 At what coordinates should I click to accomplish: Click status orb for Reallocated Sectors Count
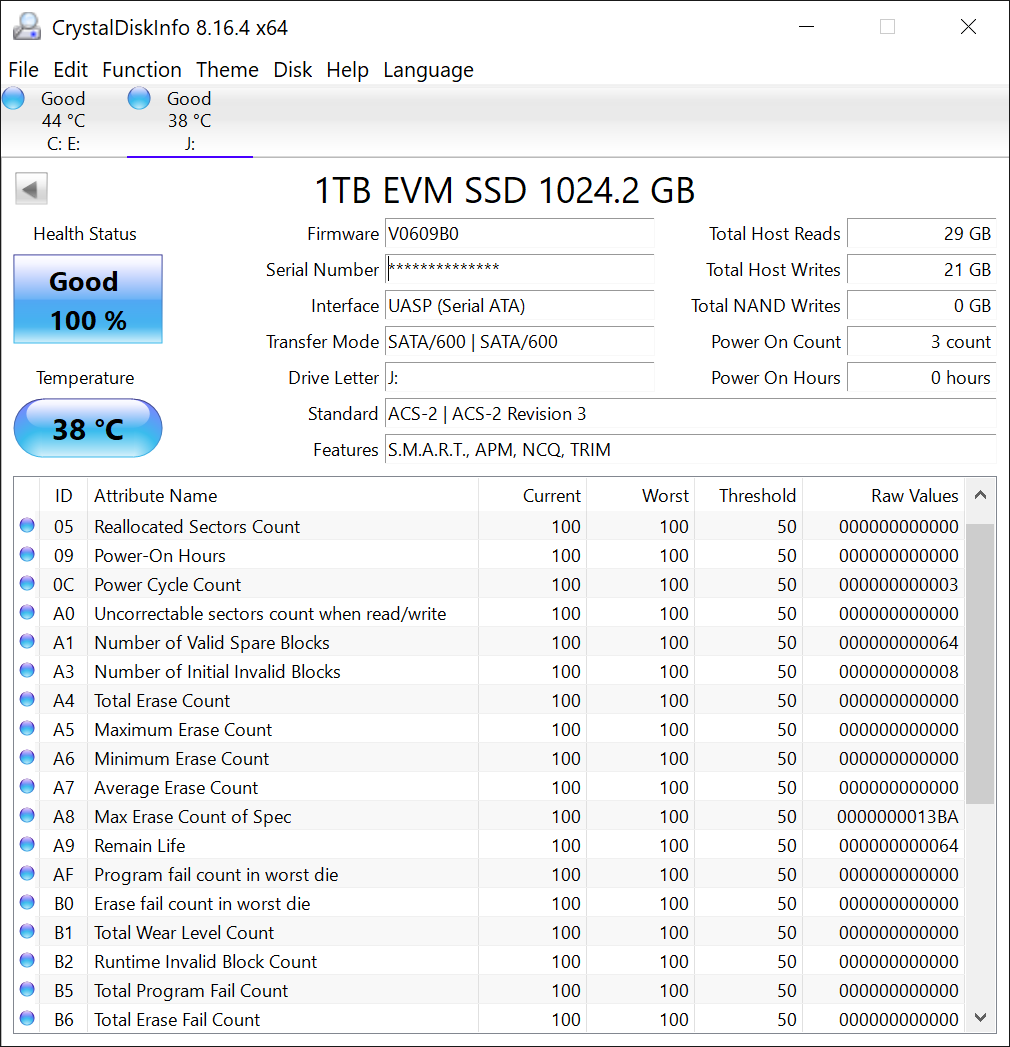pos(27,526)
